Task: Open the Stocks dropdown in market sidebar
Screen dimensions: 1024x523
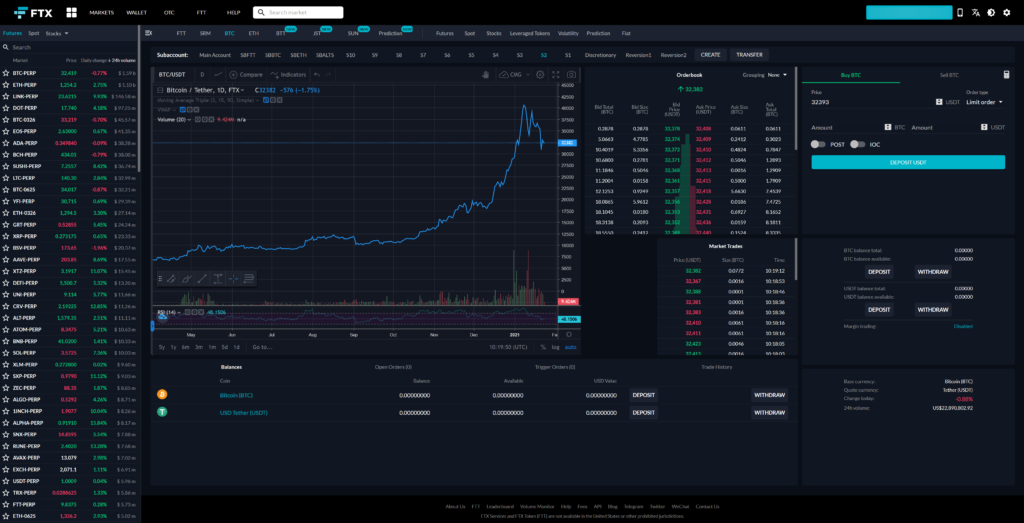Action: 57,33
